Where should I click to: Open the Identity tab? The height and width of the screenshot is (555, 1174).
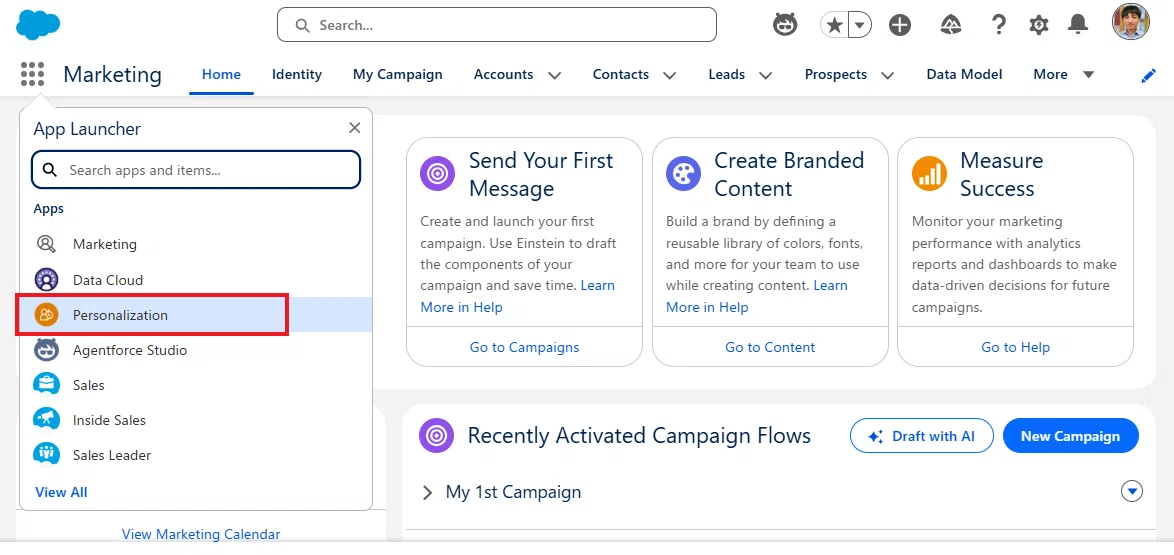296,74
